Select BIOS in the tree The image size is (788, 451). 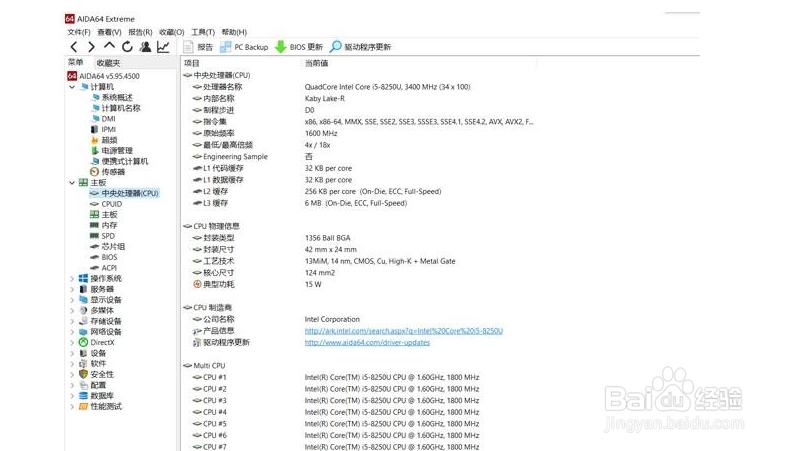pos(104,257)
